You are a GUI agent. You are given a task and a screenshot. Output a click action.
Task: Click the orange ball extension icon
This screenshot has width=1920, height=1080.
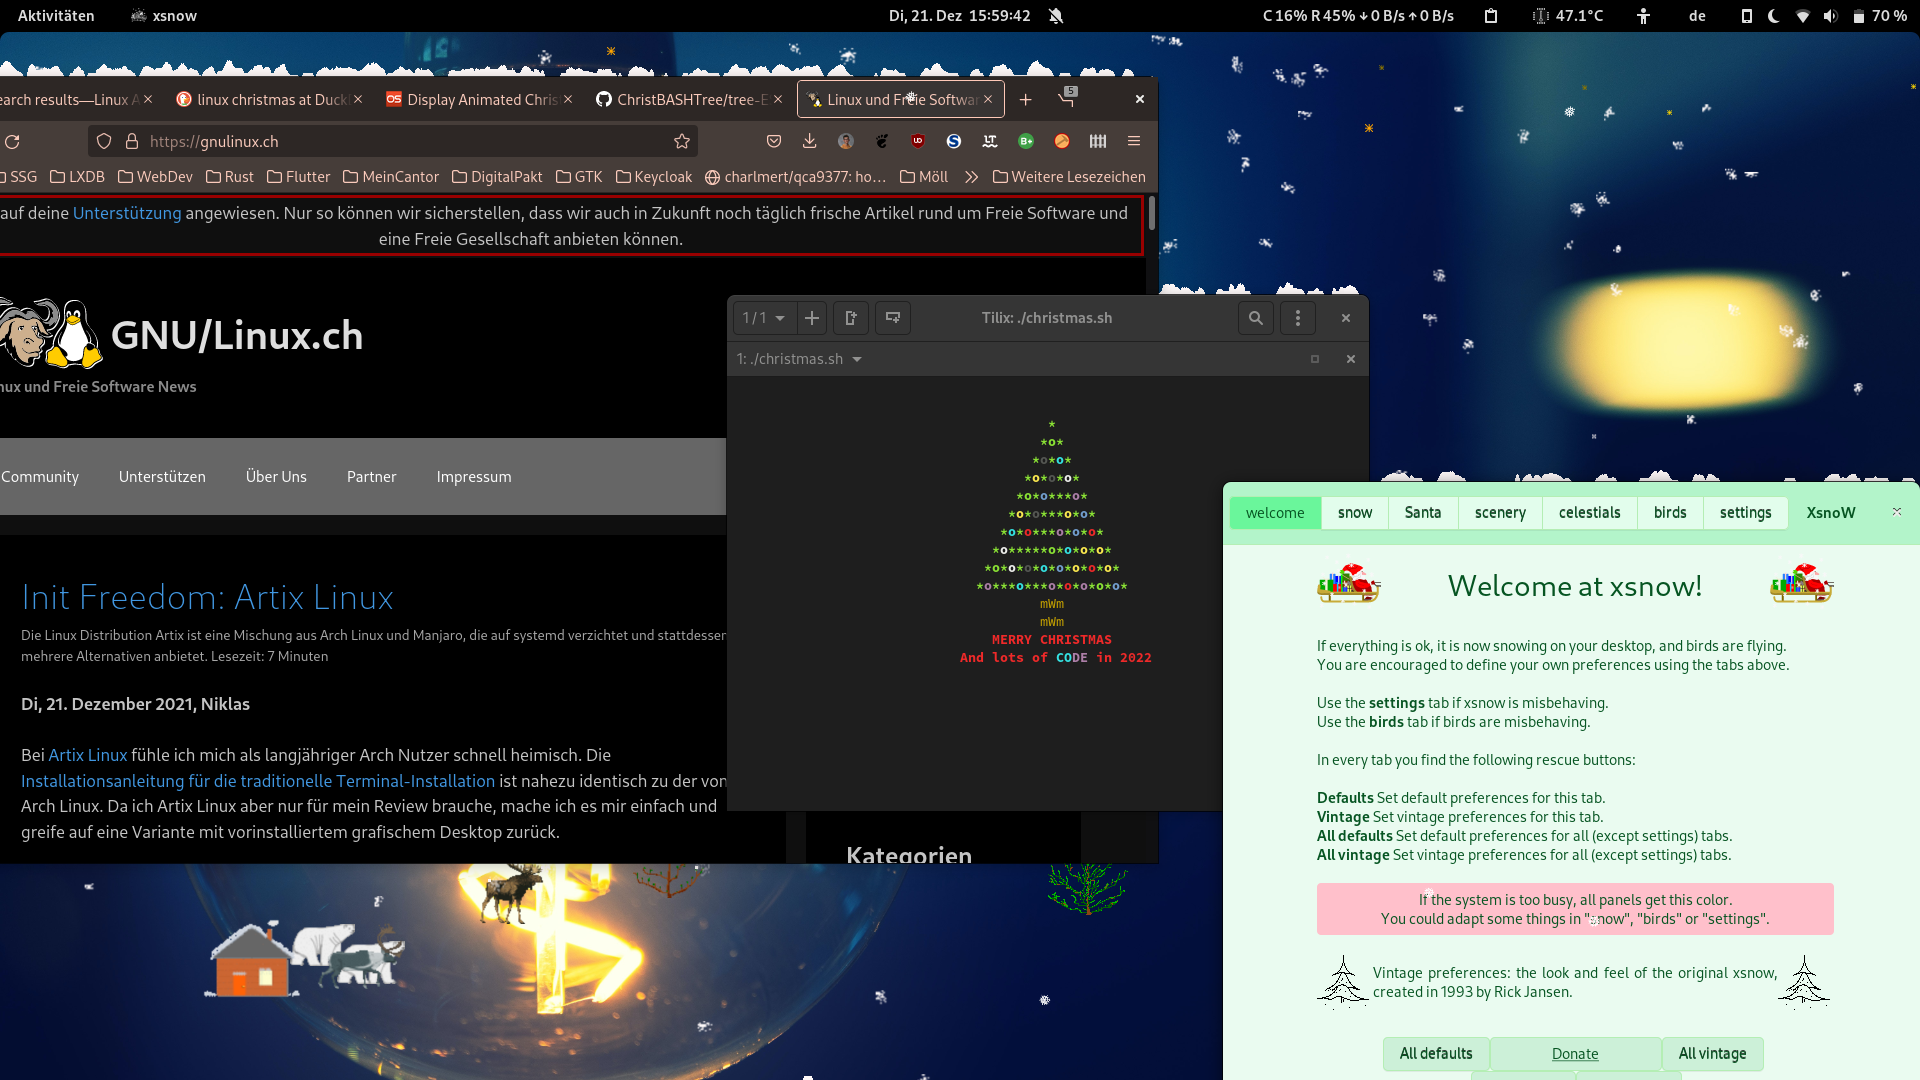click(1062, 142)
